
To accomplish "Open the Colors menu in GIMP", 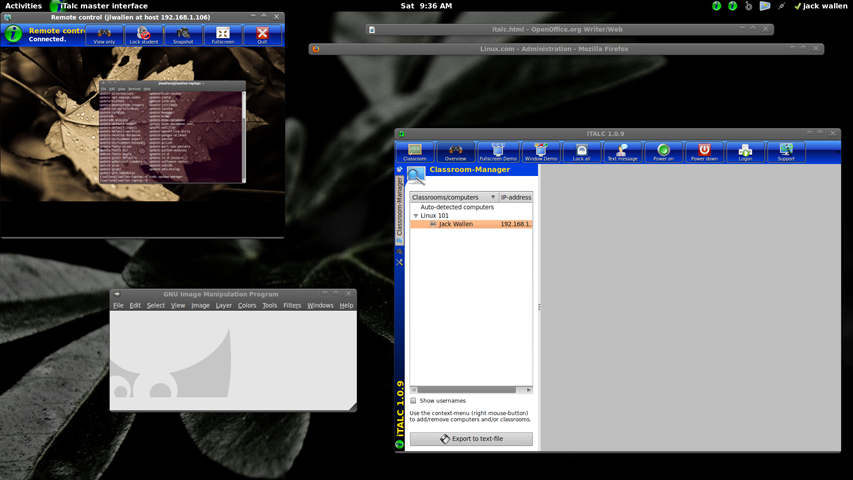I will 246,305.
